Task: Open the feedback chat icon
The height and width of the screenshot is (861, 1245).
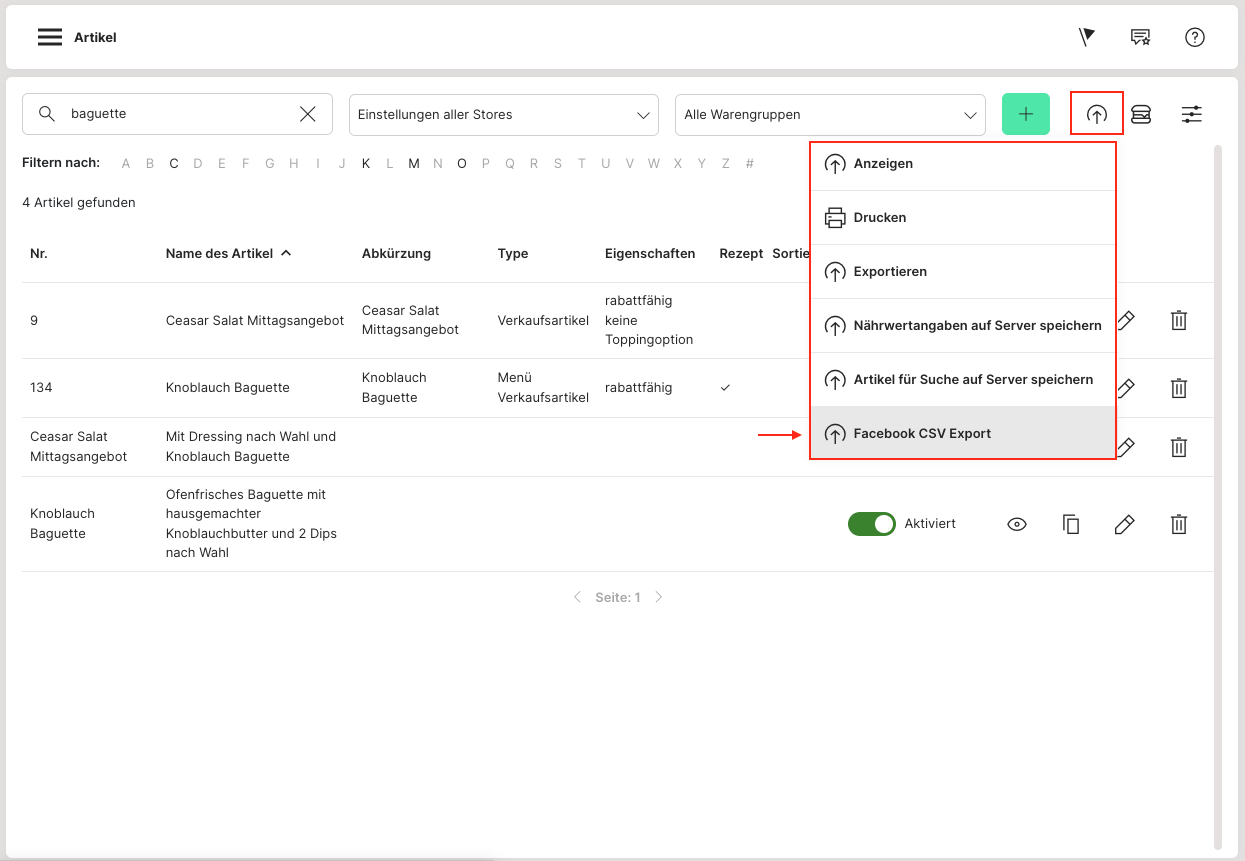Action: point(1140,37)
